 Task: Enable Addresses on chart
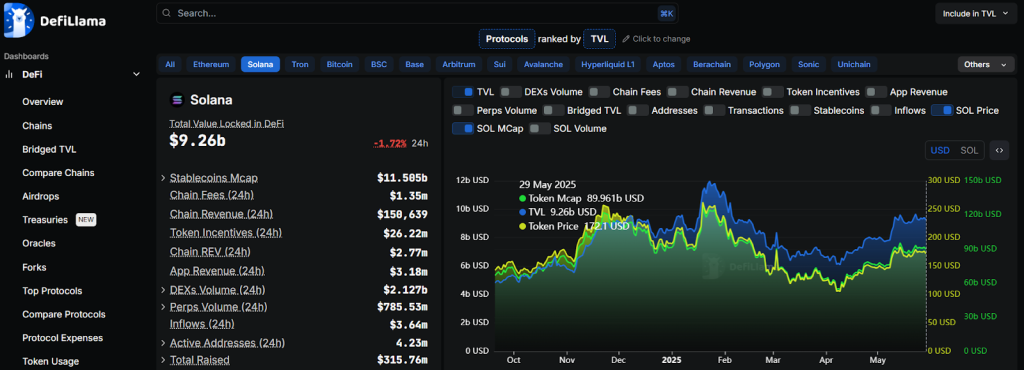tap(638, 110)
